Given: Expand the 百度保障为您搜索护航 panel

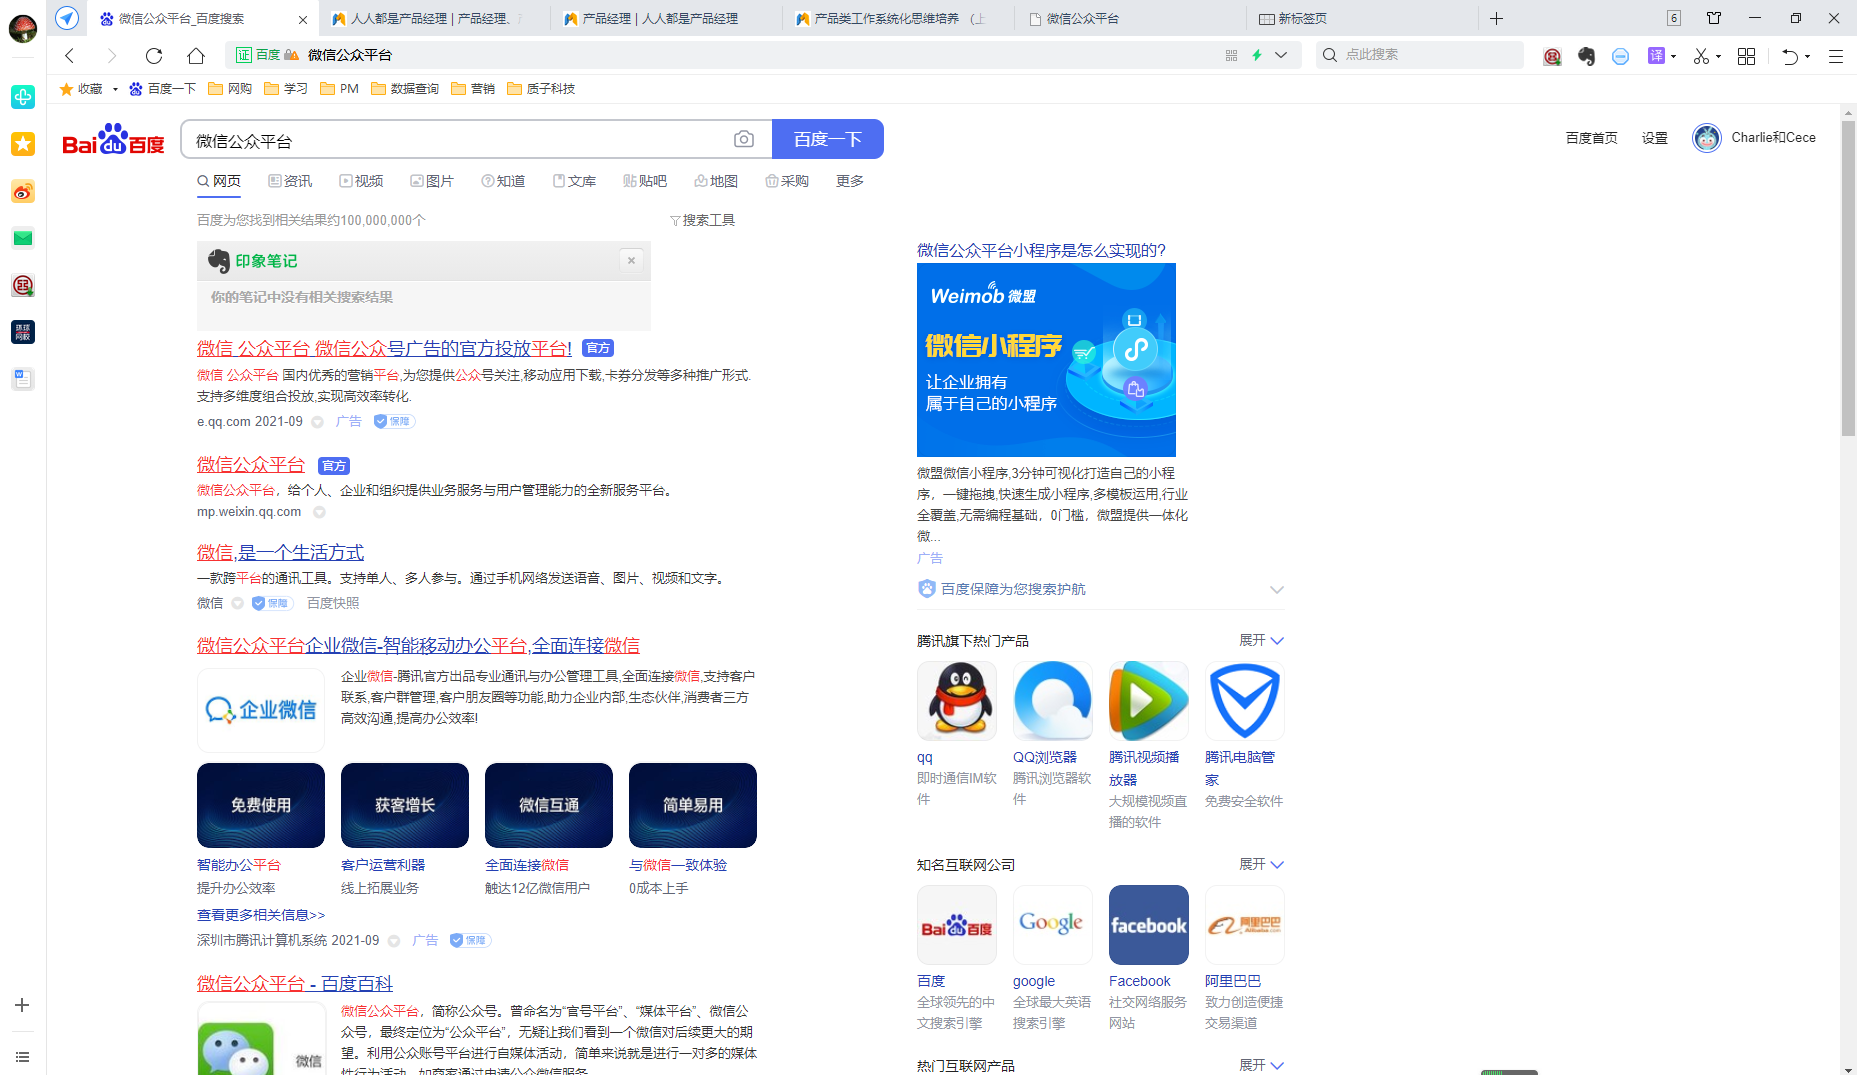Looking at the screenshot, I should (1276, 589).
